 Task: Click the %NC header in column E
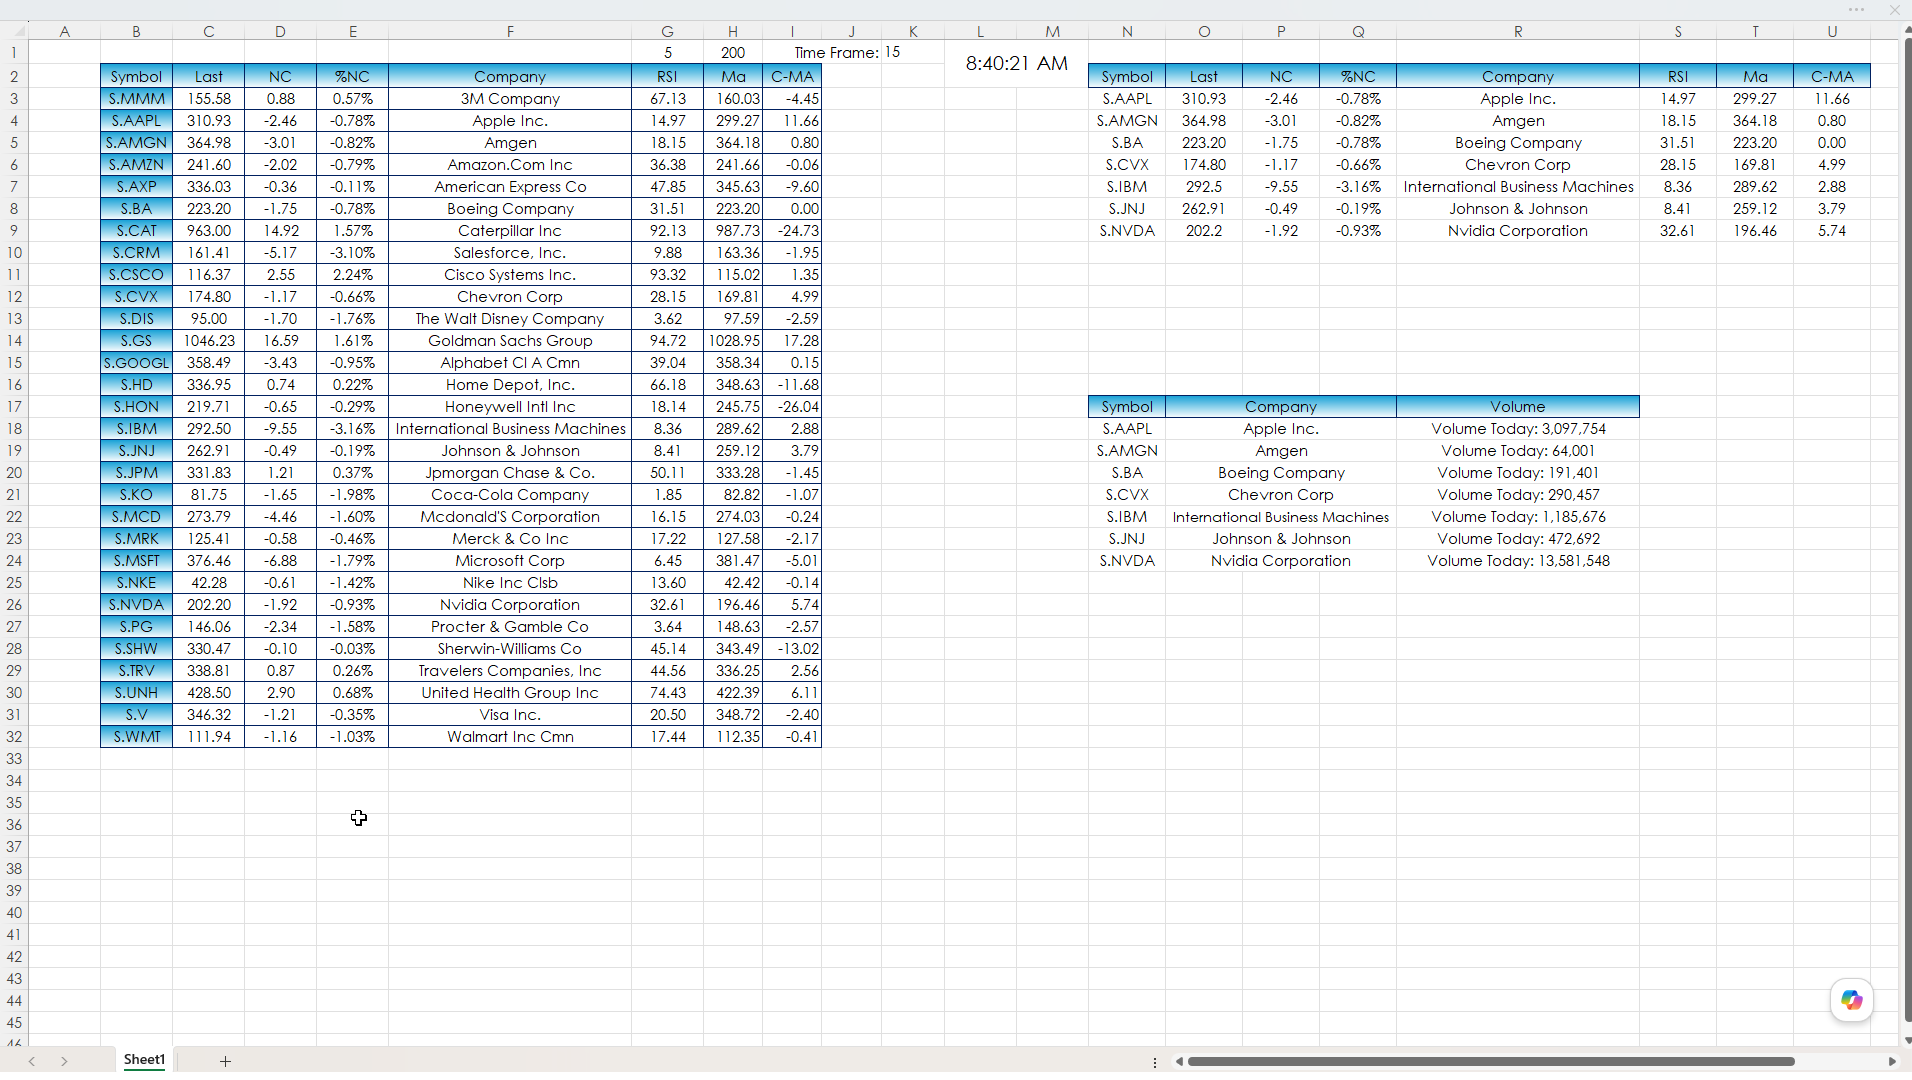point(352,76)
